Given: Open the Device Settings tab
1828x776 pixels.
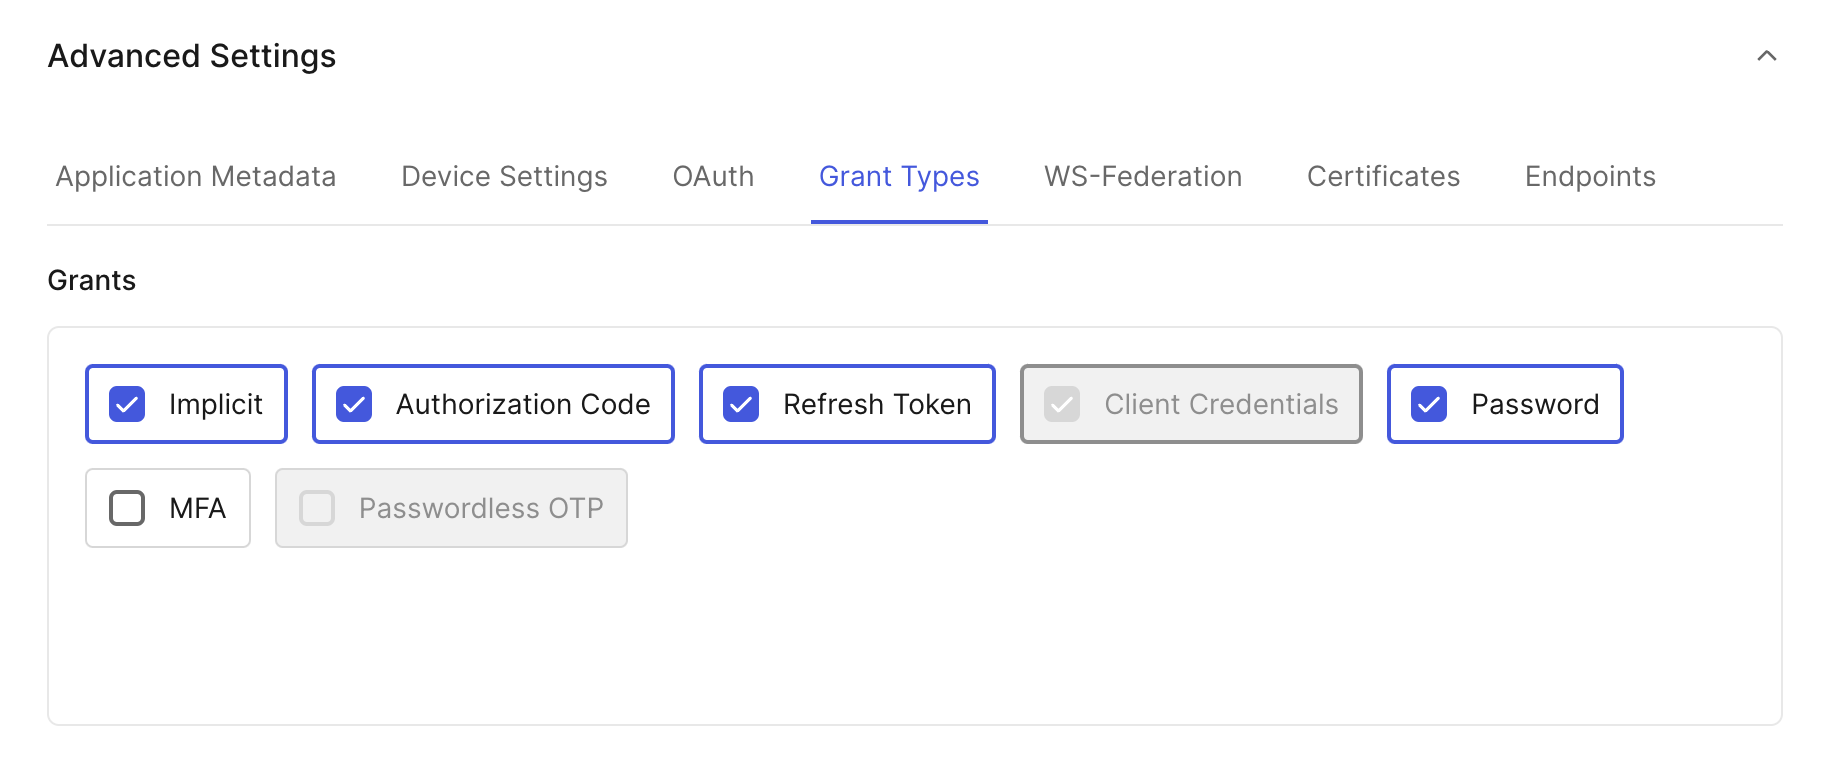Looking at the screenshot, I should [503, 176].
